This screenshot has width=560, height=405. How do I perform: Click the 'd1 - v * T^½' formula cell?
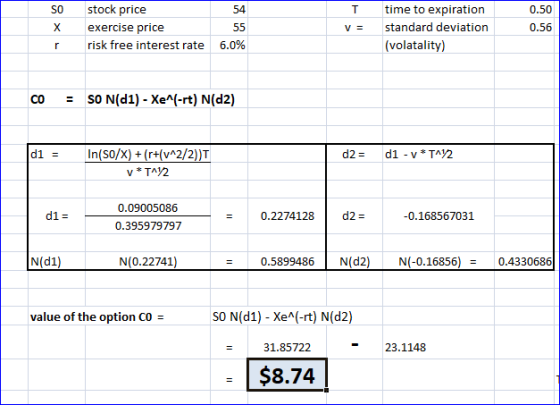[419, 154]
